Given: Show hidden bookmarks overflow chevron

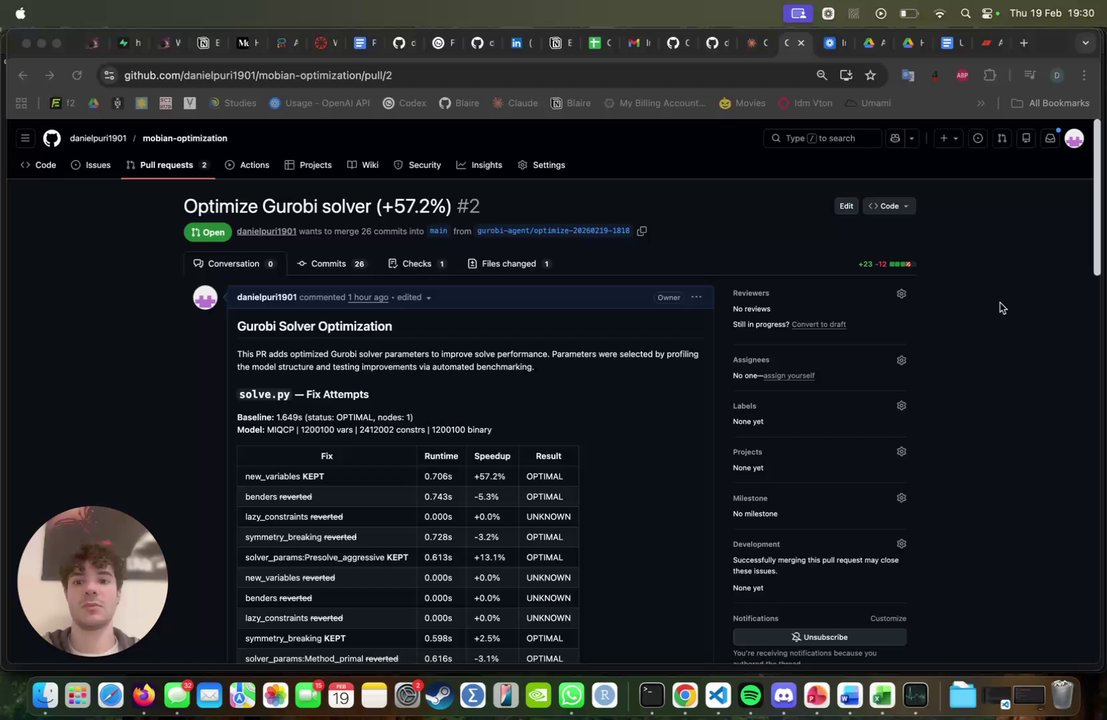Looking at the screenshot, I should coord(981,103).
